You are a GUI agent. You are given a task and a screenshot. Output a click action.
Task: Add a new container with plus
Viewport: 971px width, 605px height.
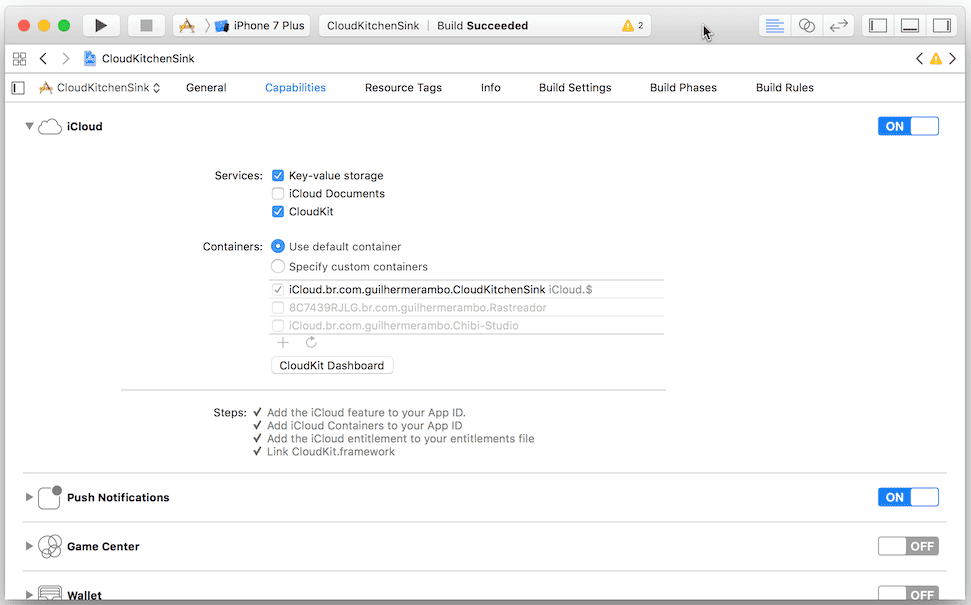click(283, 342)
